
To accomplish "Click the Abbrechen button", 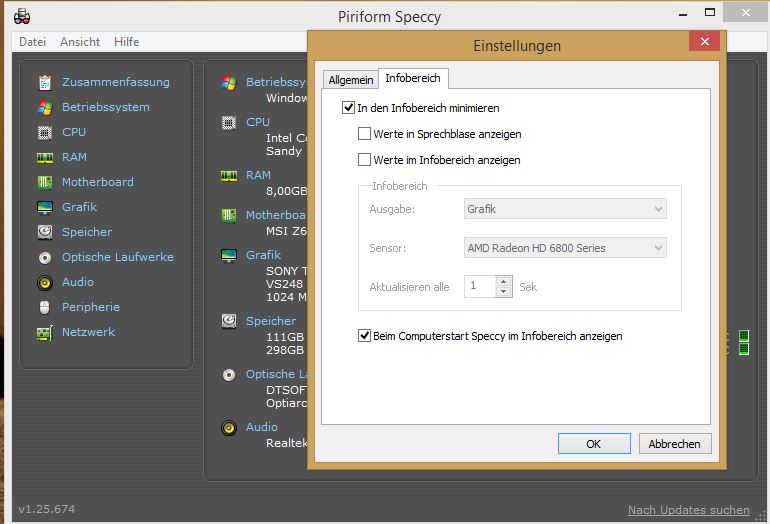I will click(x=675, y=443).
